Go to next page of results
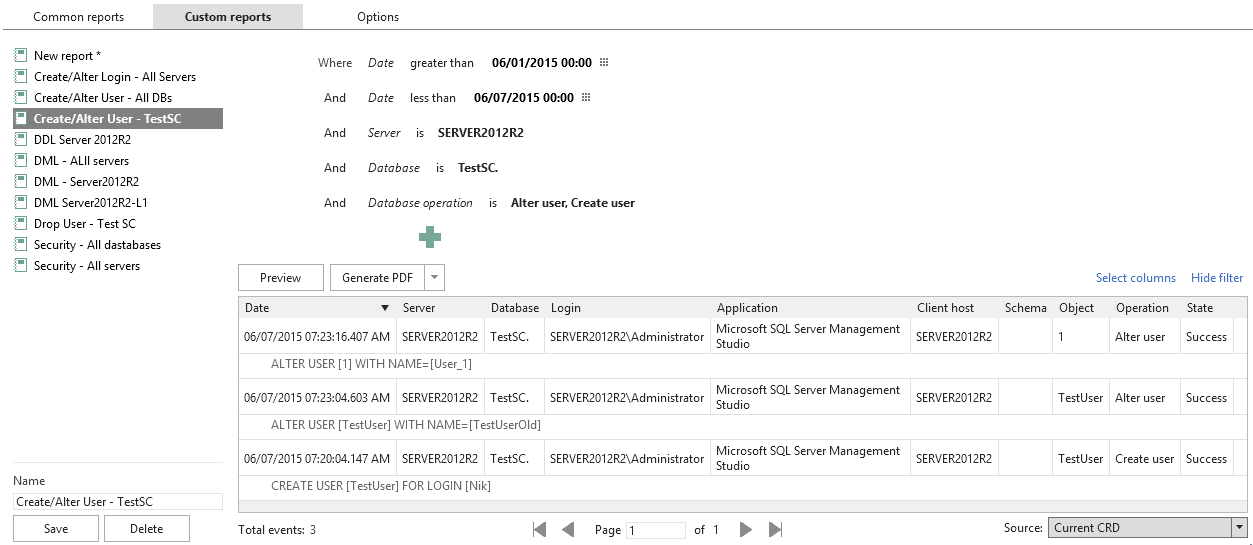The image size is (1253, 545). tap(745, 530)
